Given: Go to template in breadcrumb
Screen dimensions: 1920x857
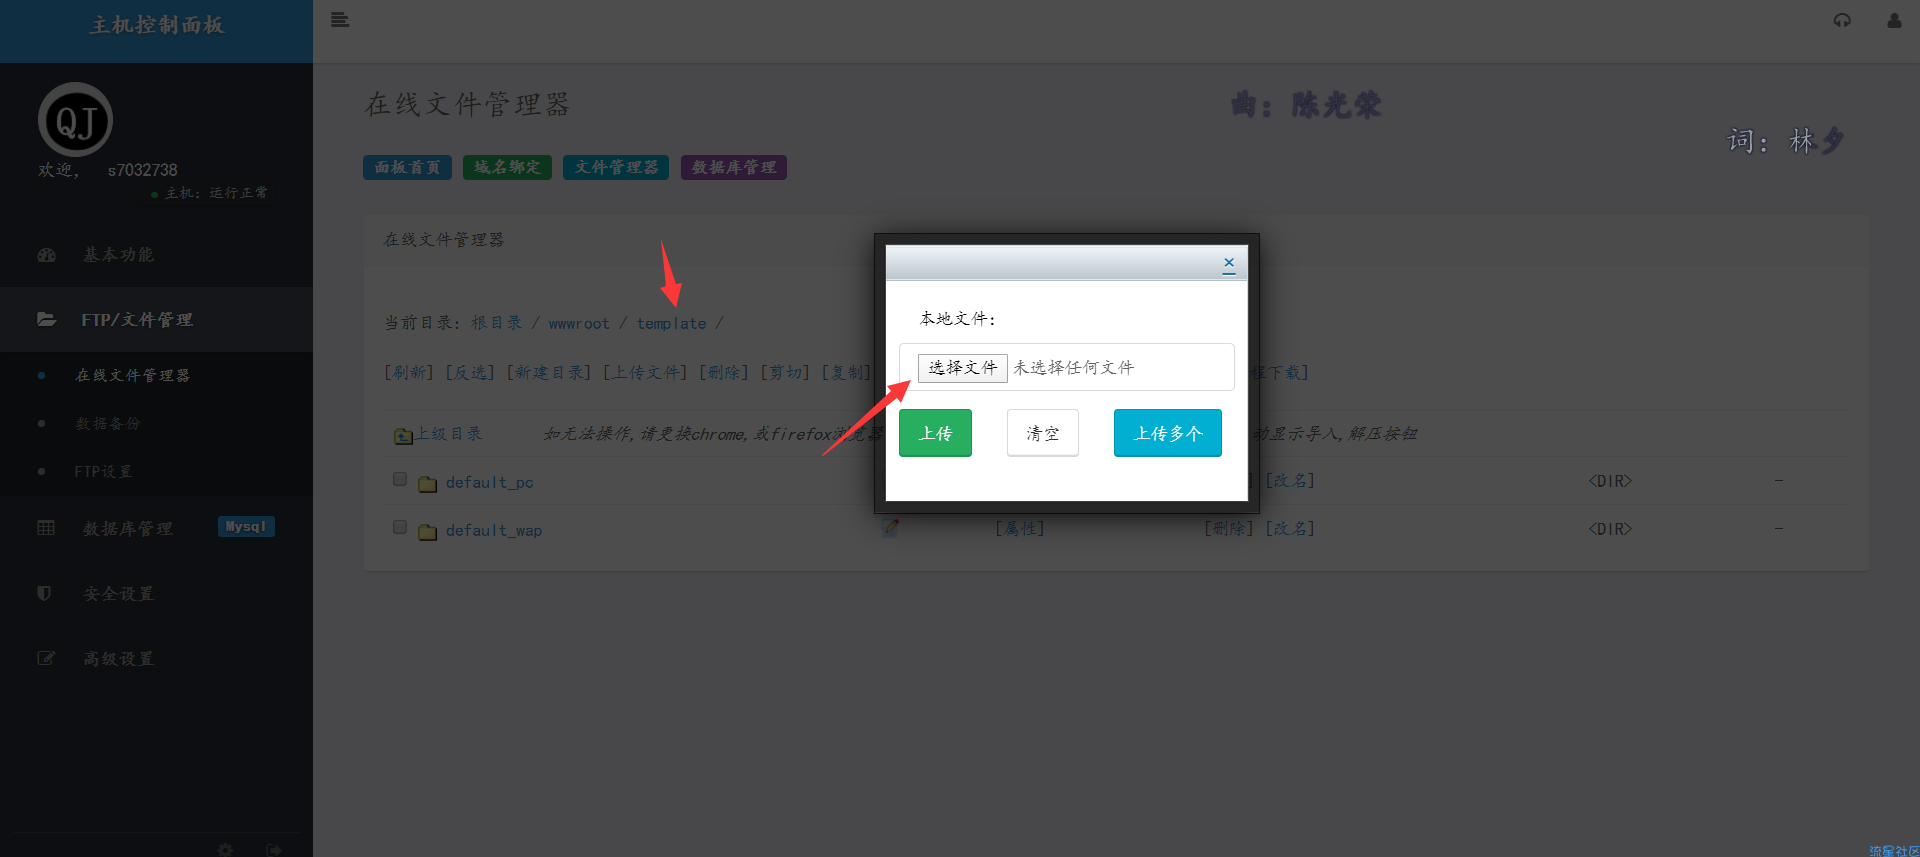Looking at the screenshot, I should tap(671, 323).
